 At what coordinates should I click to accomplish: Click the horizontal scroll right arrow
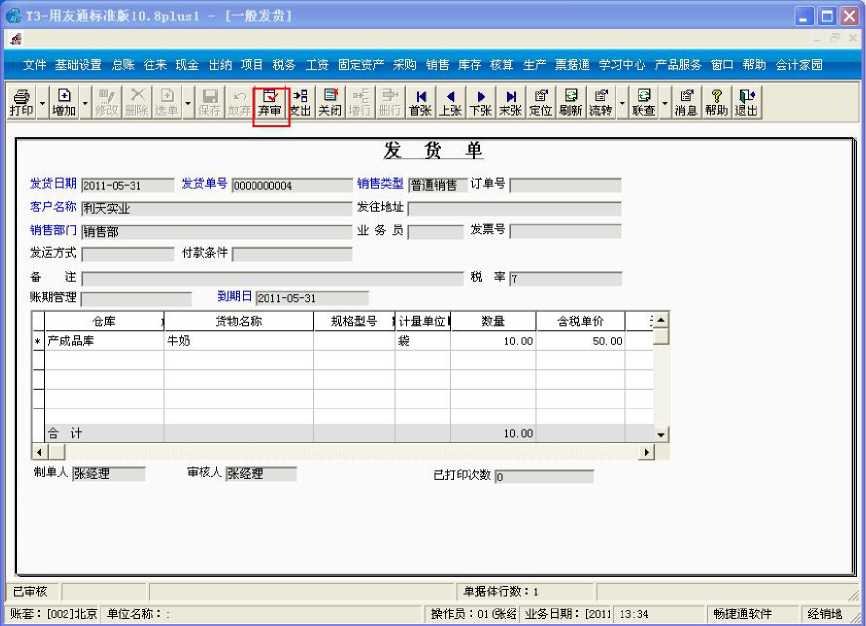(647, 453)
